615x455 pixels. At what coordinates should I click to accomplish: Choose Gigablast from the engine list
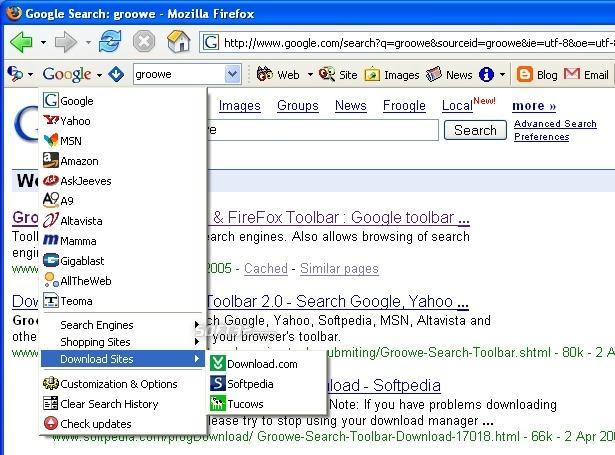tap(123, 260)
